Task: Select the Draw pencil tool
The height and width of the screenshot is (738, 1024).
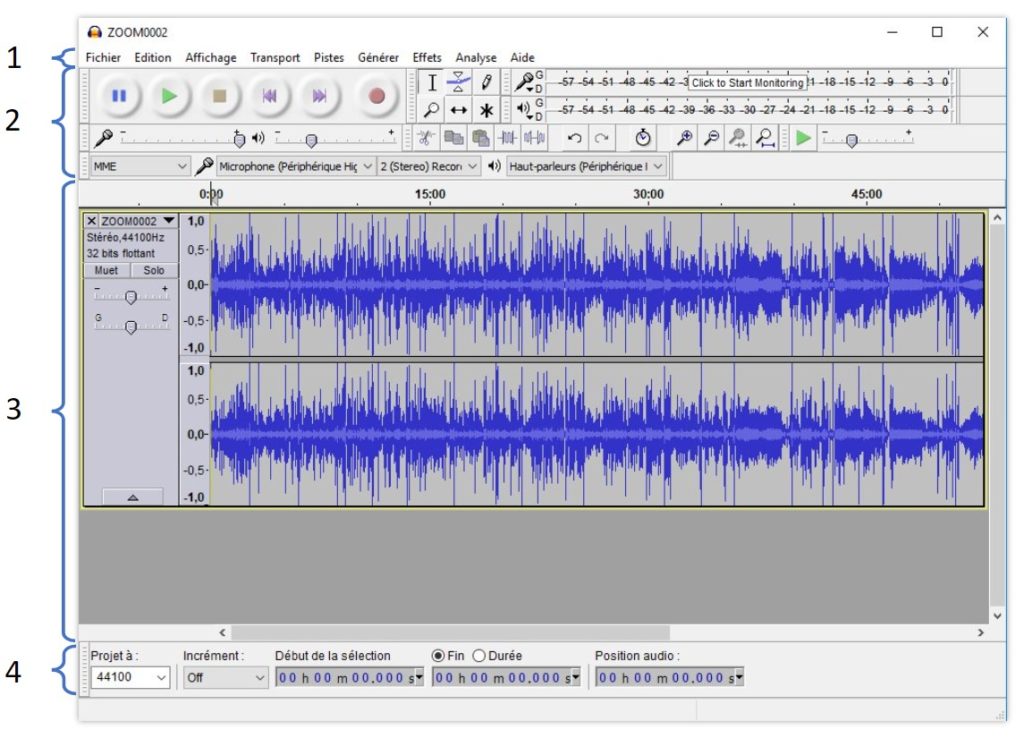Action: coord(487,83)
